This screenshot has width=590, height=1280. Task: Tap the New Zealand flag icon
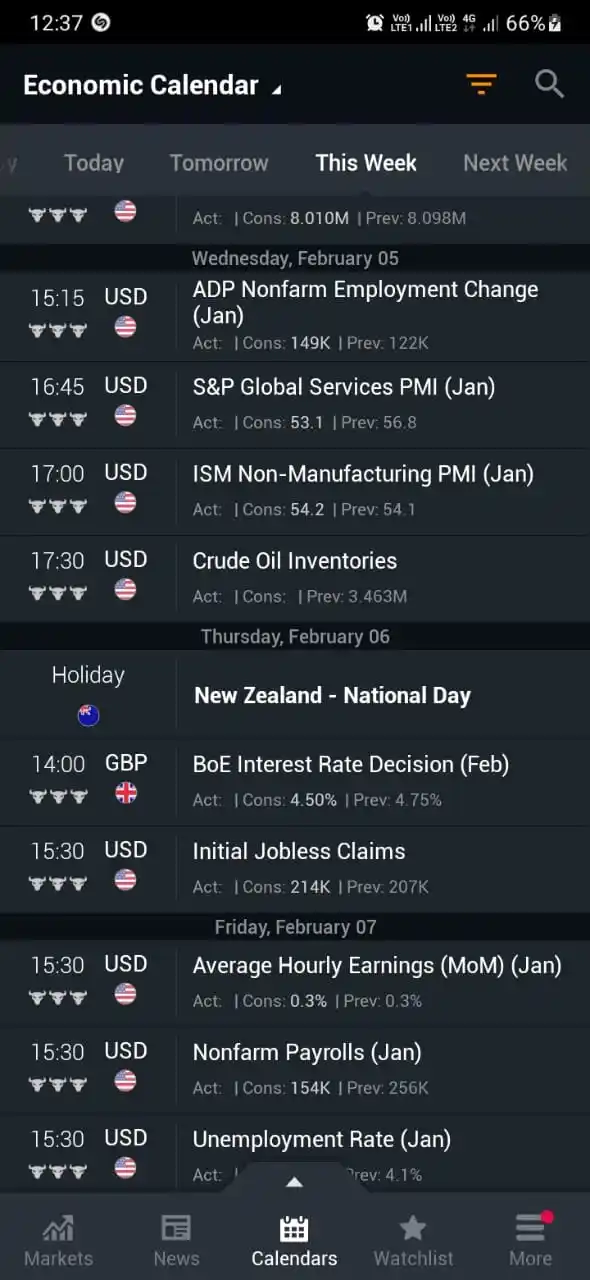(89, 715)
